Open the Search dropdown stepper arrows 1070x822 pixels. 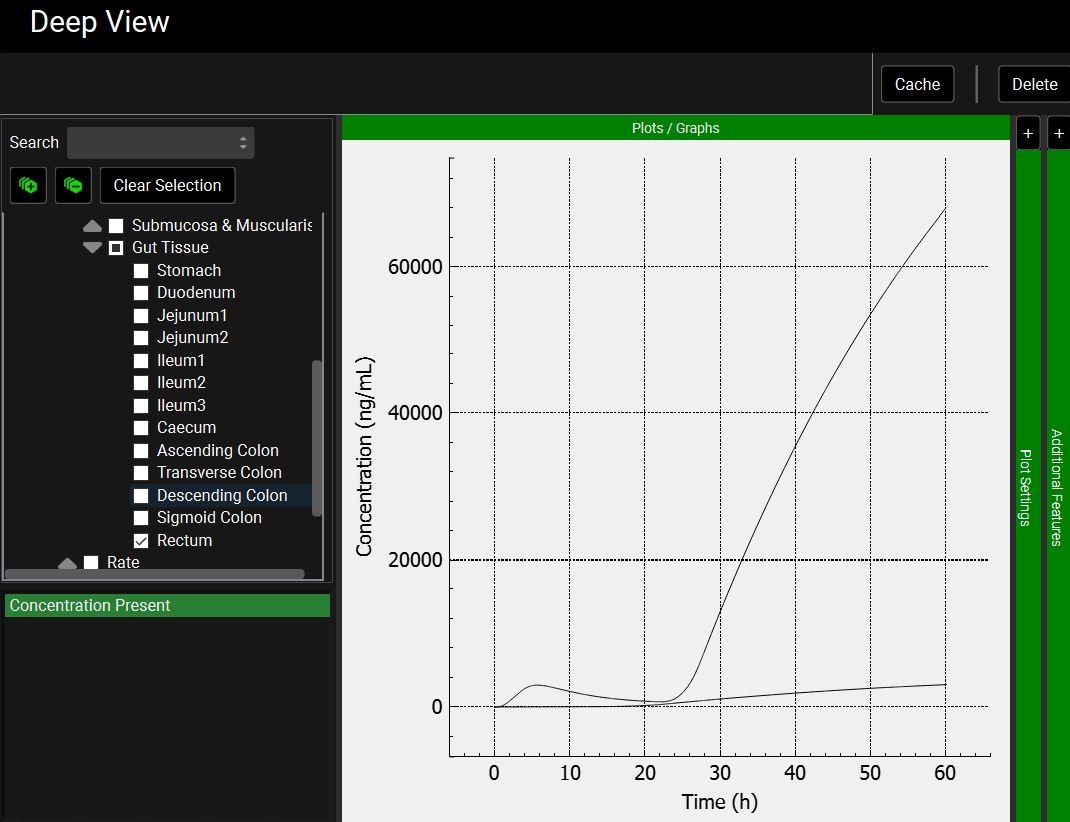coord(243,143)
